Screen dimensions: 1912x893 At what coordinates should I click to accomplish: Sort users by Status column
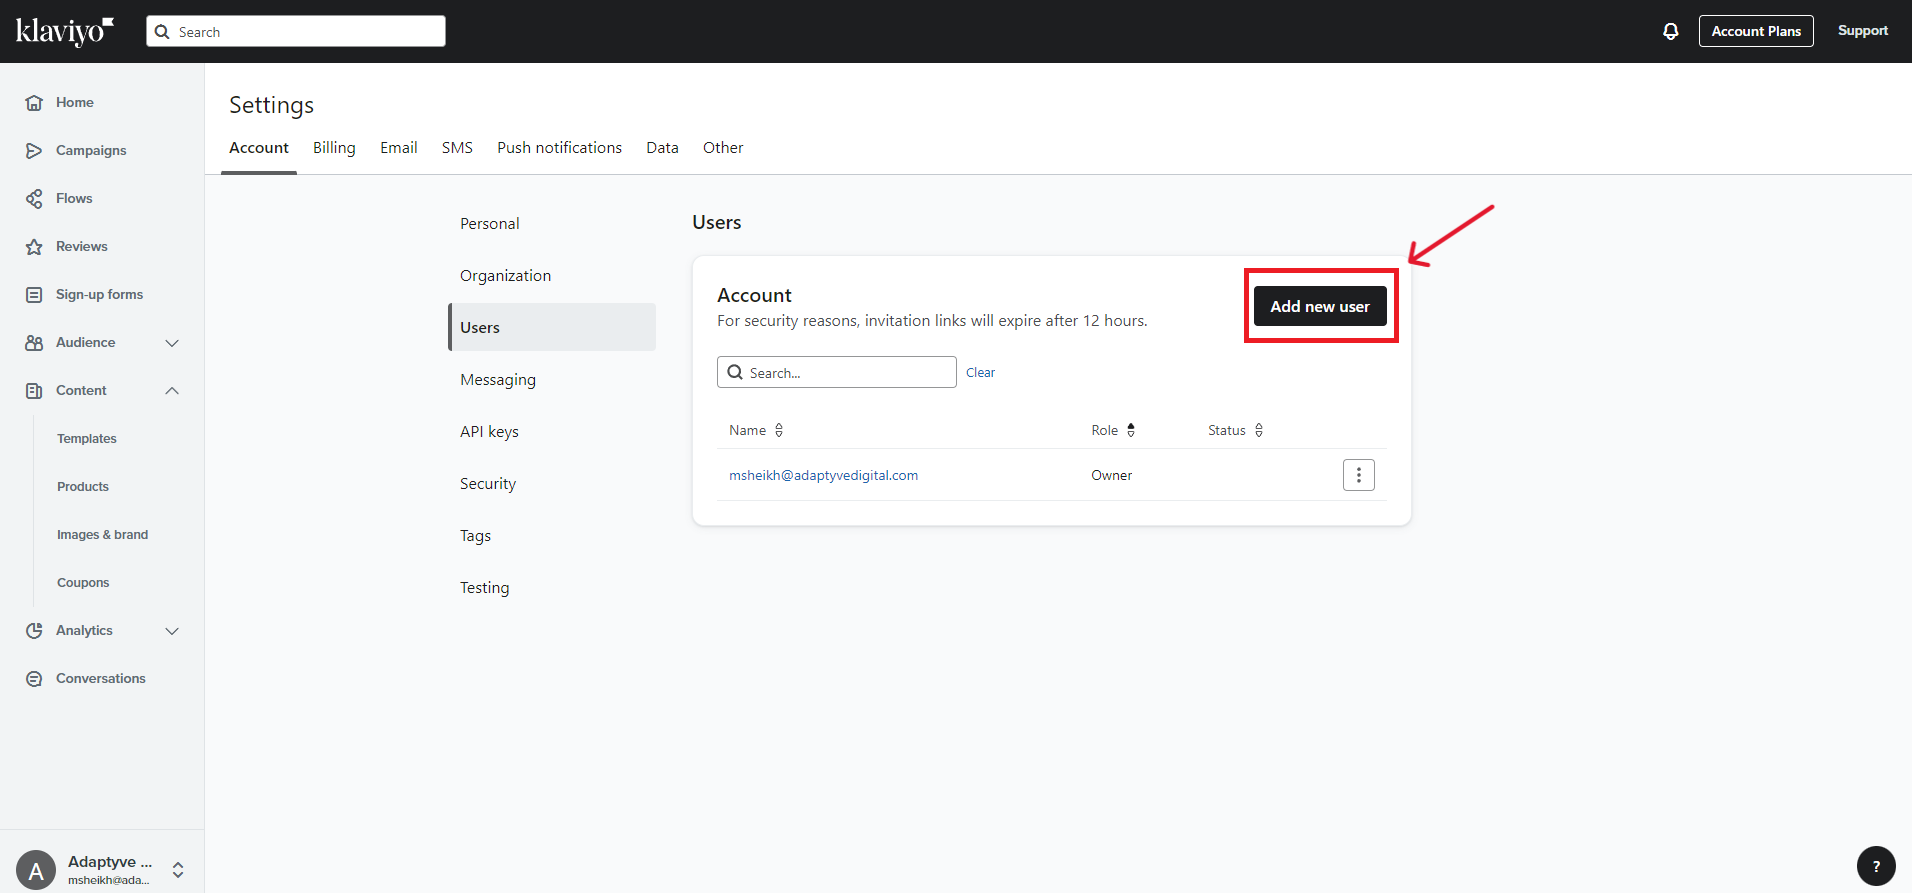pos(1258,430)
